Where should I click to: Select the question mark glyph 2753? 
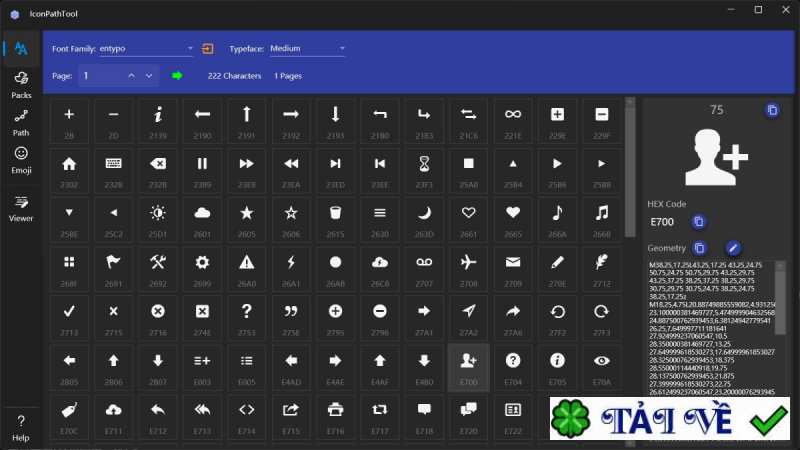click(x=246, y=318)
